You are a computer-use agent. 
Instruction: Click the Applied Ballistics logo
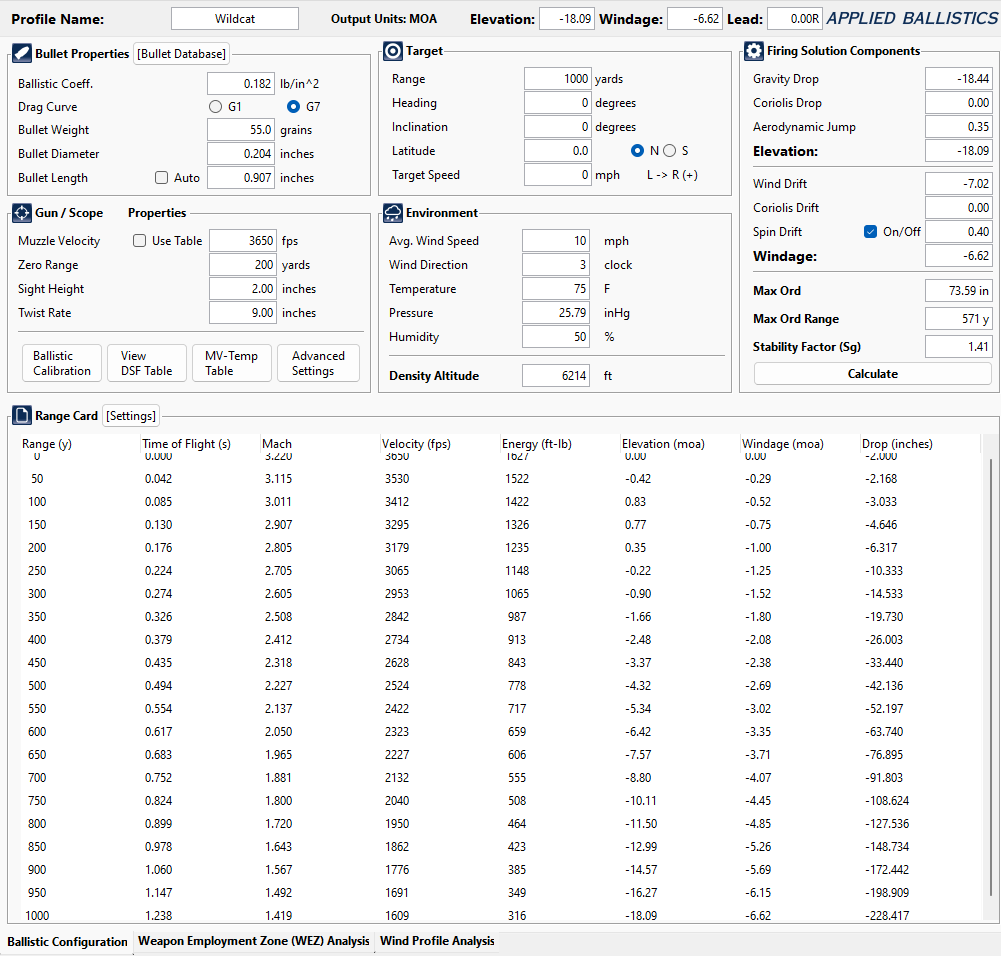pos(911,18)
